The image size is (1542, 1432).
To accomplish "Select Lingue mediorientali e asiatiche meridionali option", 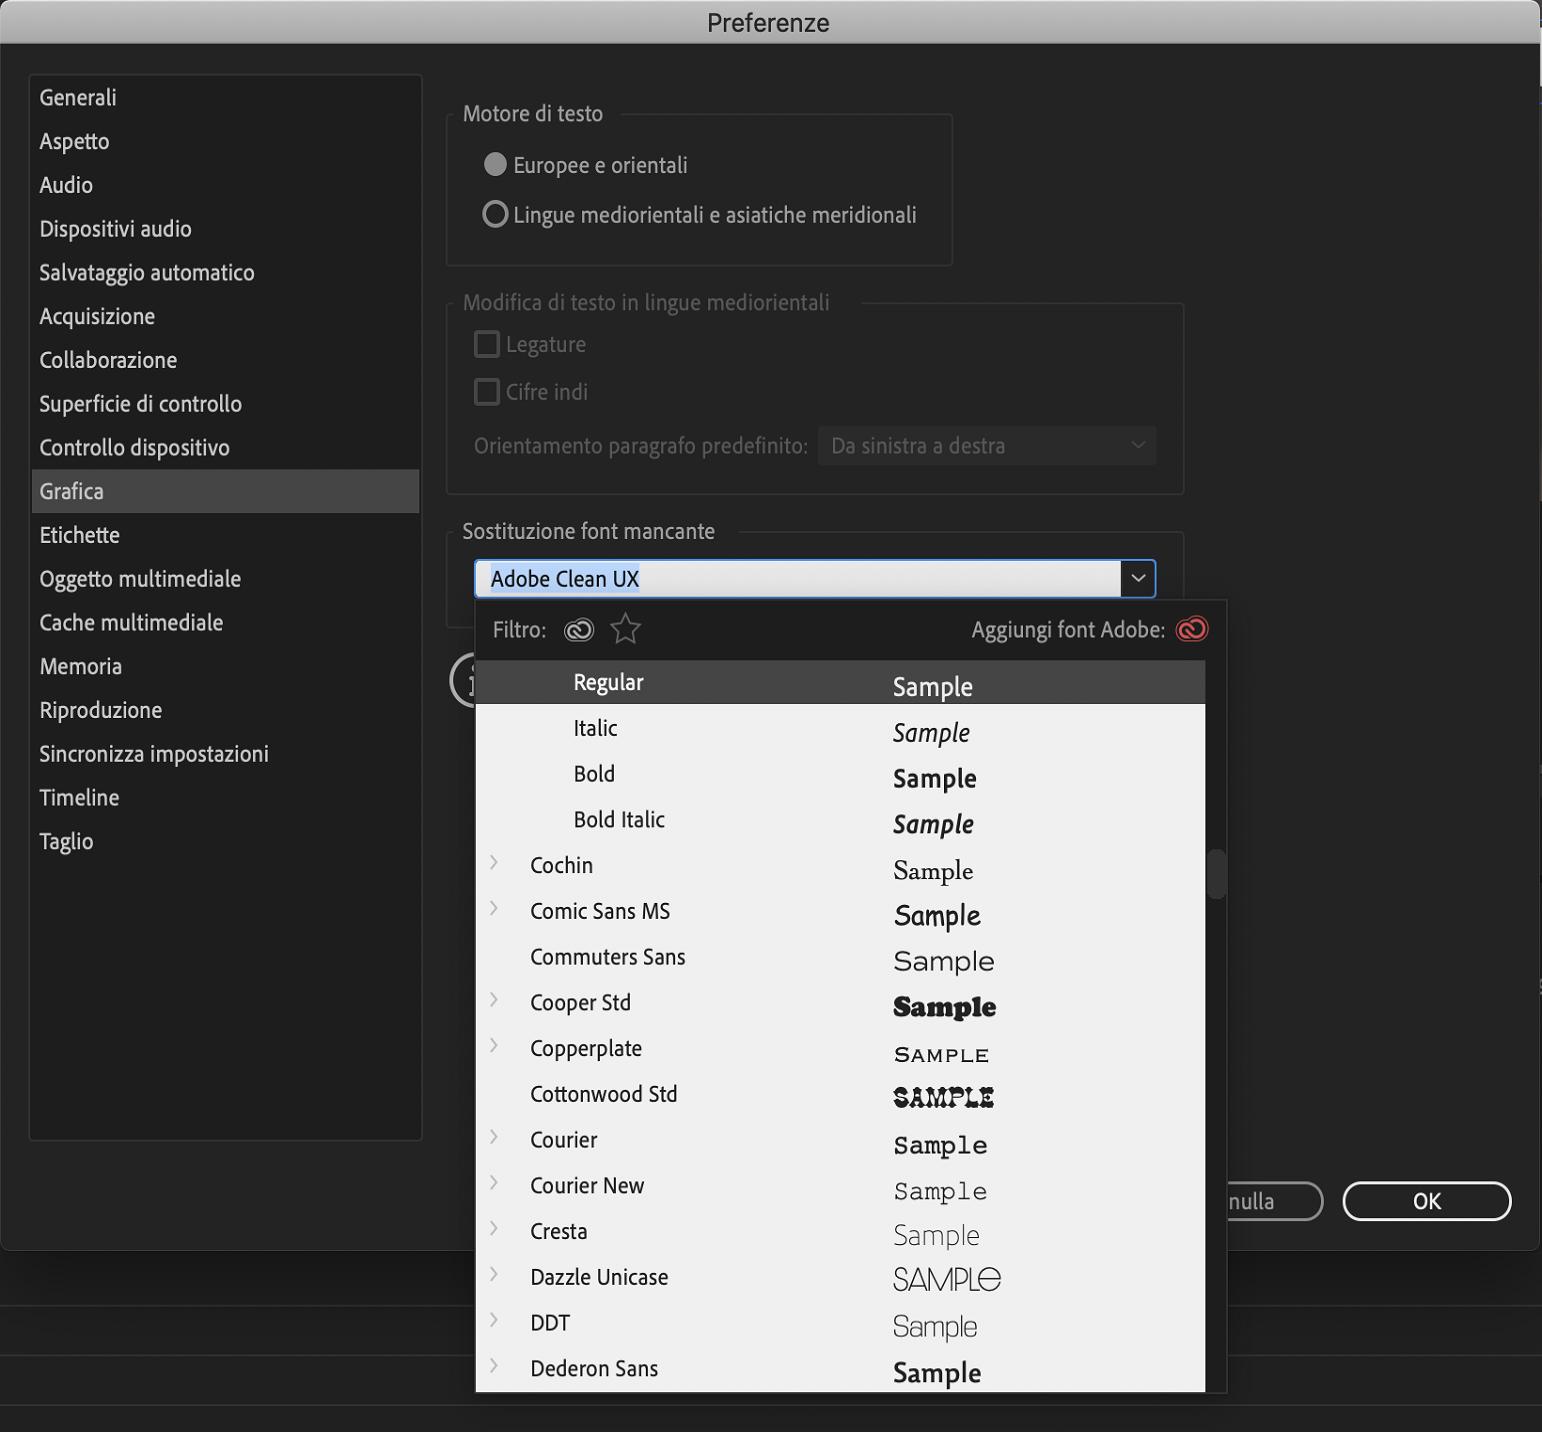I will click(x=495, y=214).
